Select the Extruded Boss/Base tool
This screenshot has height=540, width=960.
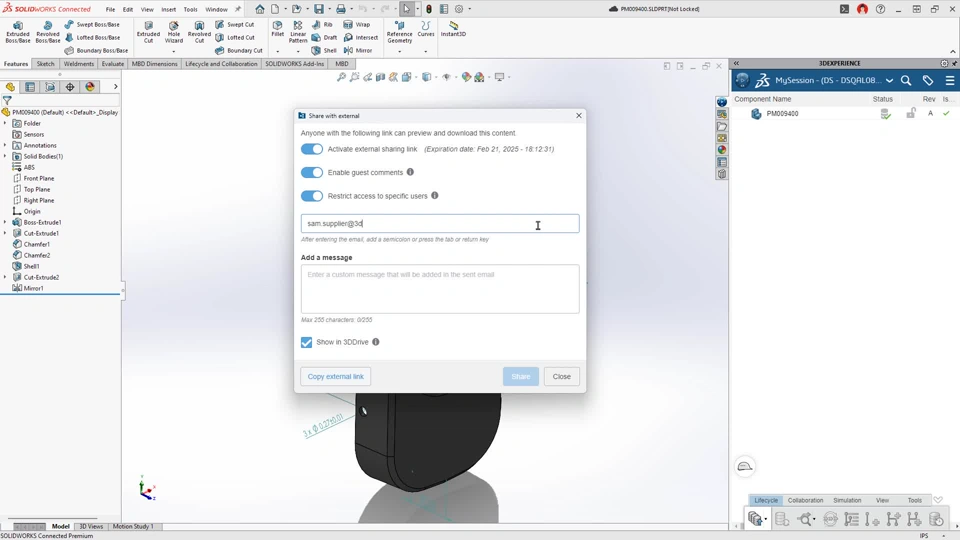[x=18, y=32]
